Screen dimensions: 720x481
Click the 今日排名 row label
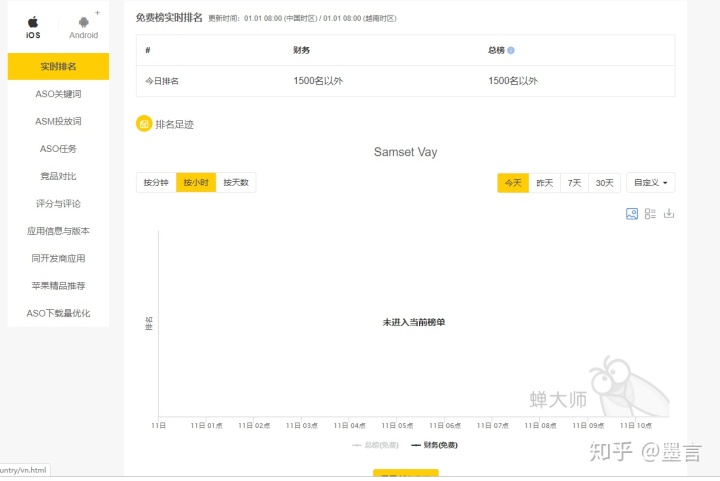point(162,81)
